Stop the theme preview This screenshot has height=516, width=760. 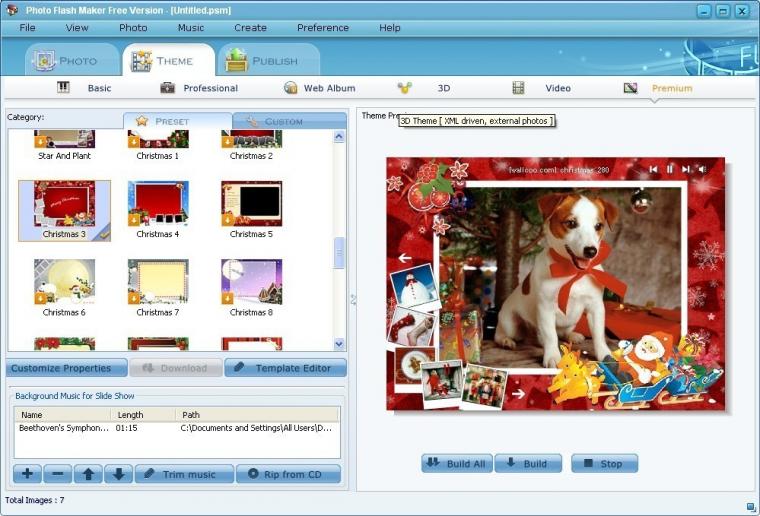(604, 463)
